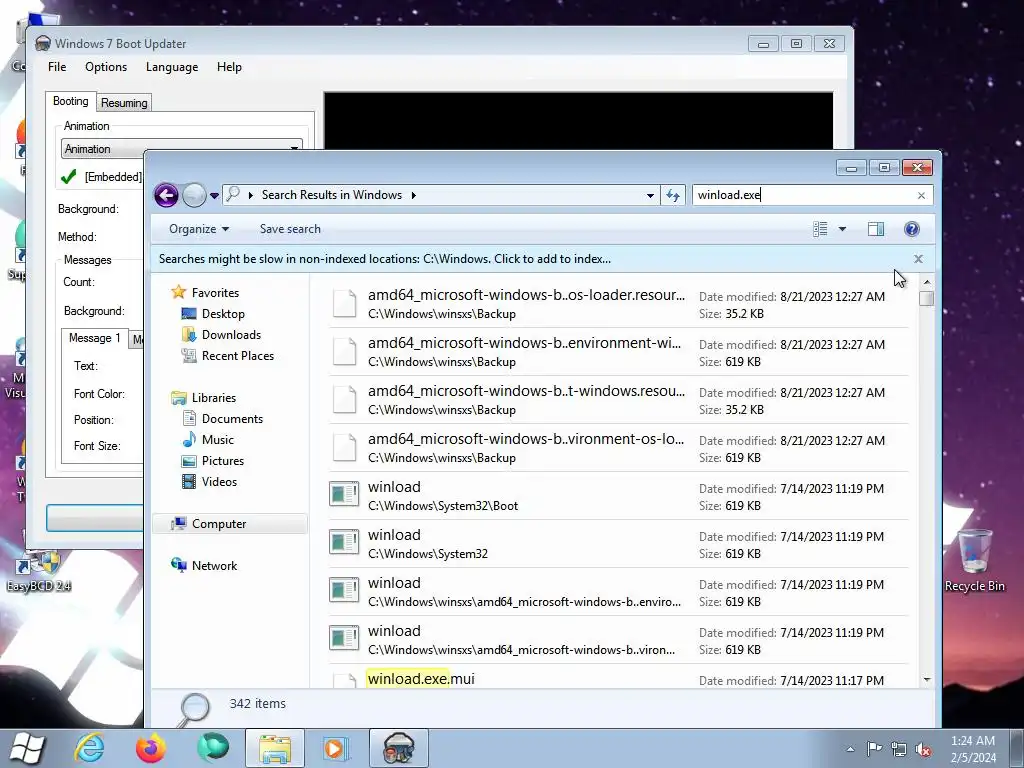Select the environment-wi... backup file result

[x=618, y=352]
